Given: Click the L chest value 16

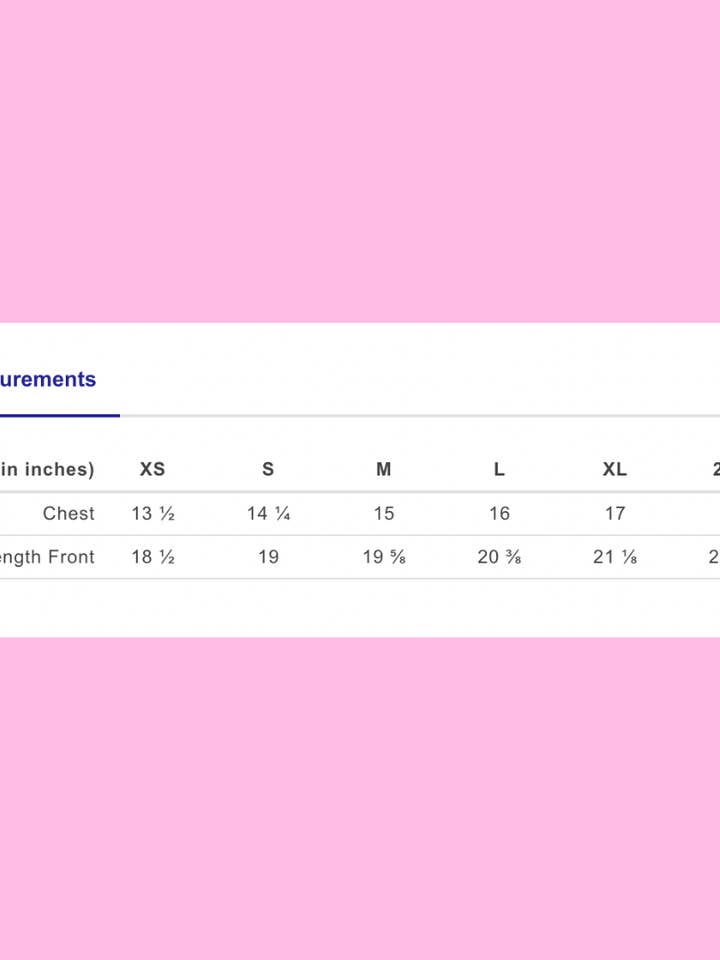Looking at the screenshot, I should point(499,513).
